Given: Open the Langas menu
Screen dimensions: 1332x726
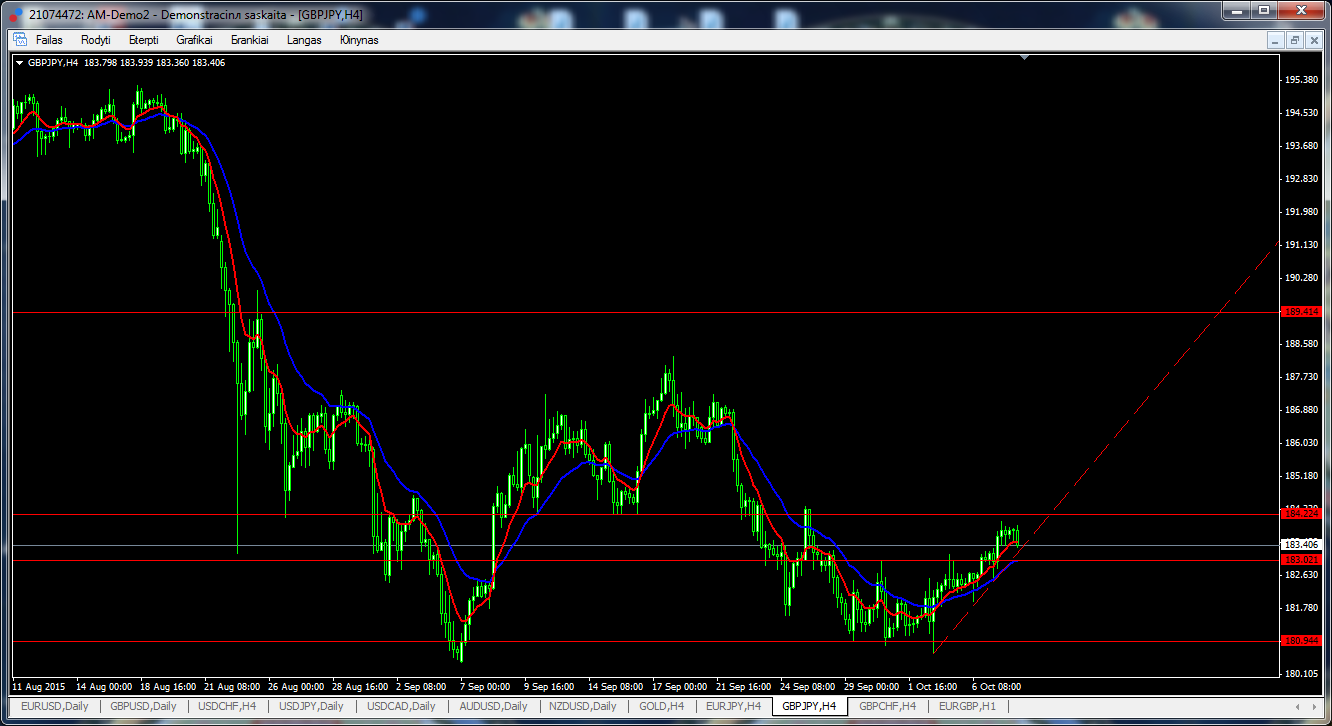Looking at the screenshot, I should (x=304, y=40).
